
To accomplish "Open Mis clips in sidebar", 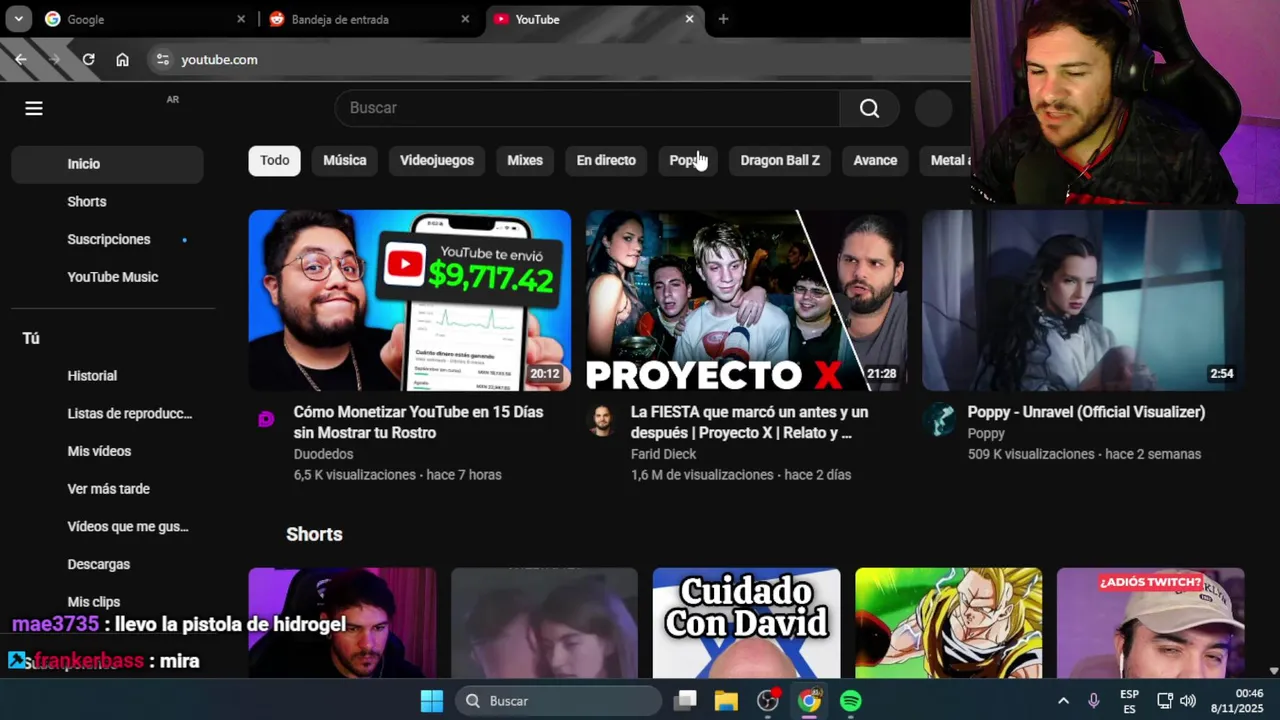I will [107, 602].
